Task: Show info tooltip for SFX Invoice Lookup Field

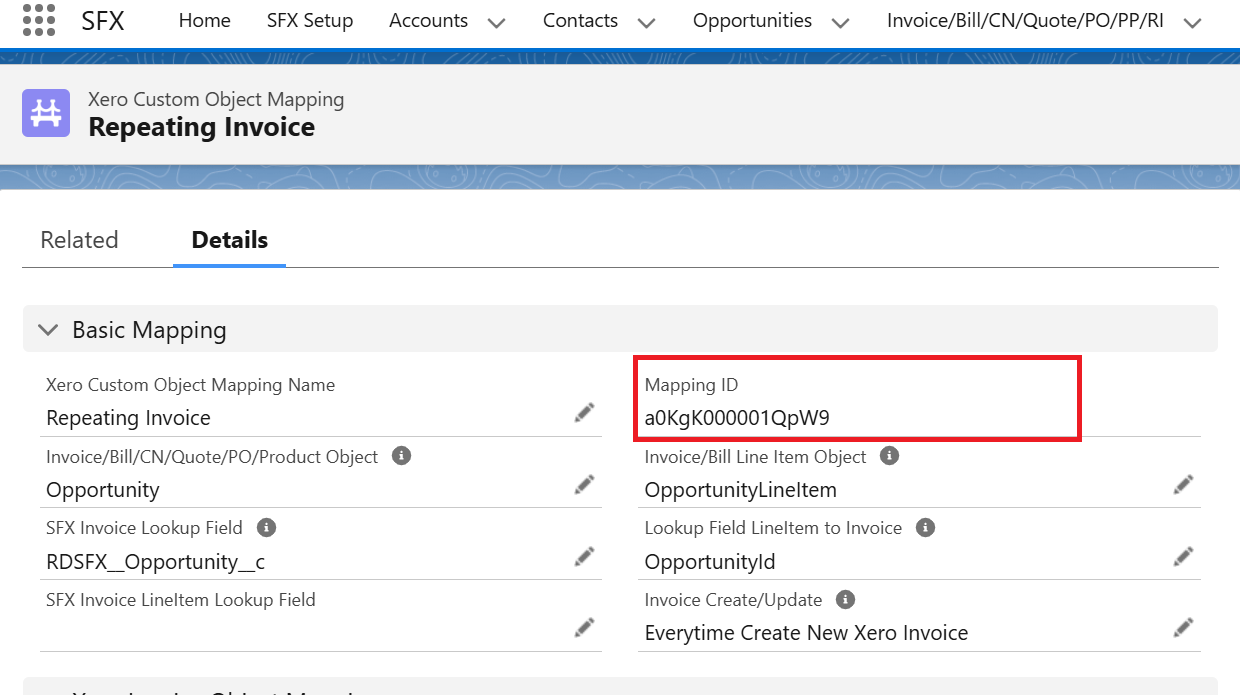Action: 266,527
